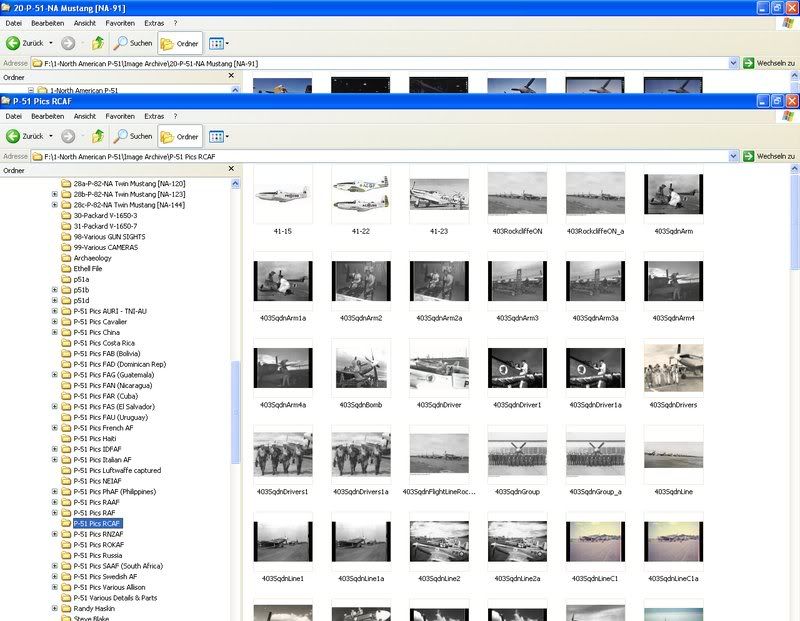Click the Wechseln zu button in P-51 Pics RCAF window

point(768,156)
